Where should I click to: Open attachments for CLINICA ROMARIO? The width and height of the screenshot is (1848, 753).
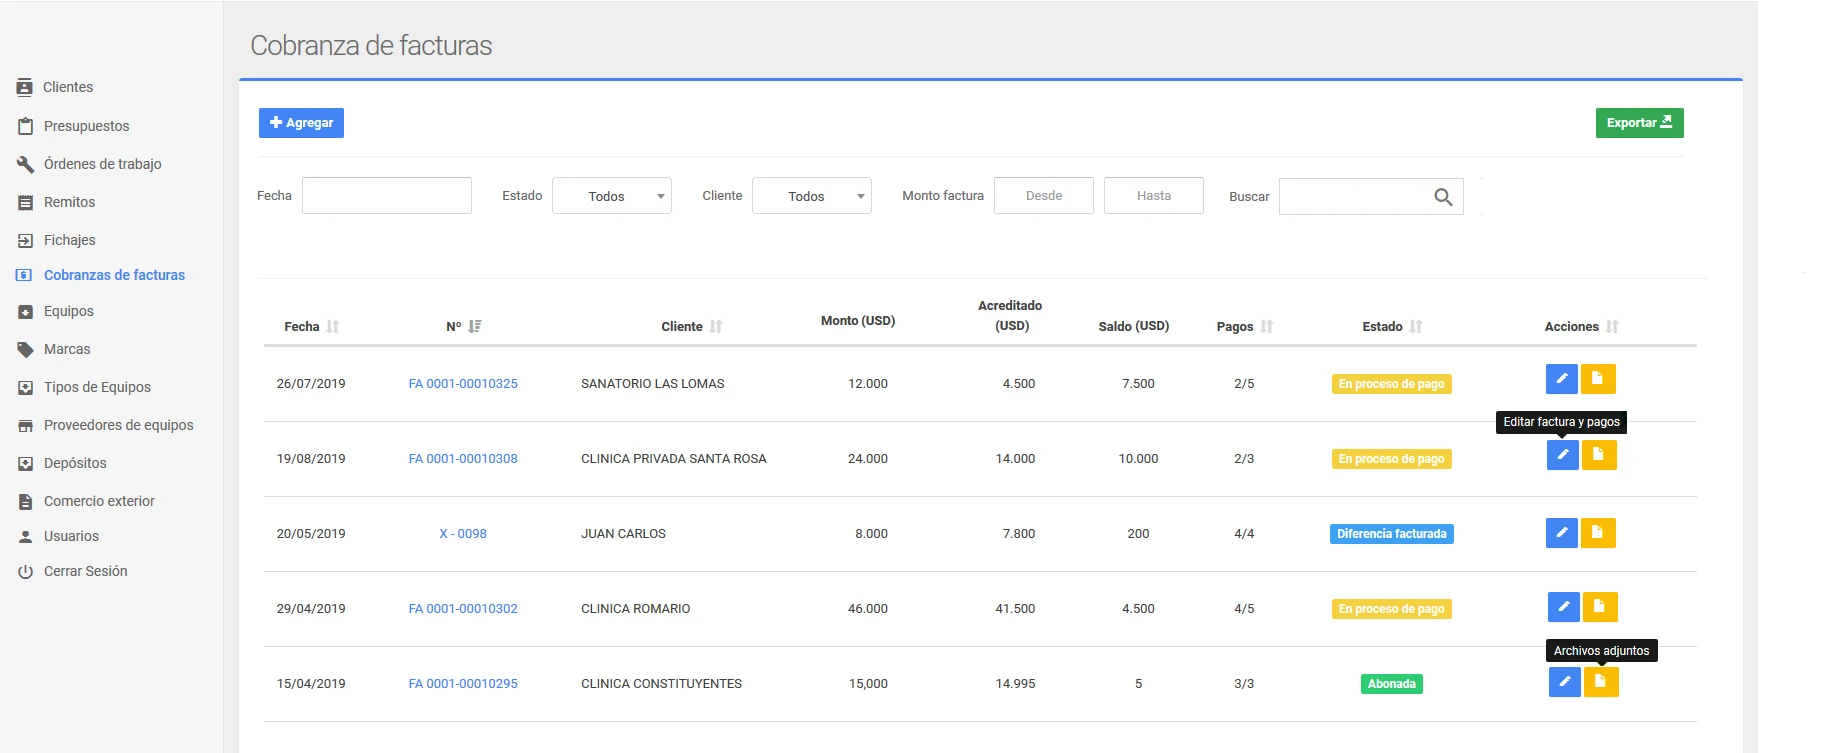[1599, 607]
